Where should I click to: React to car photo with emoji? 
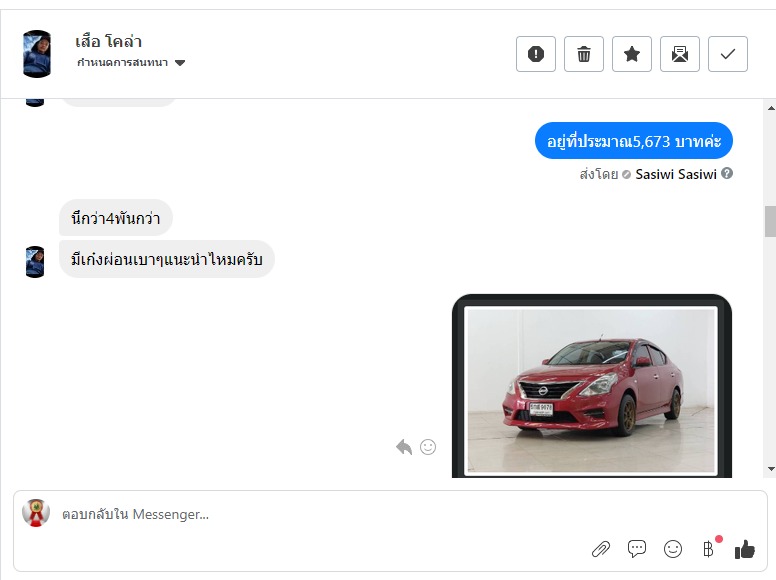[x=428, y=447]
